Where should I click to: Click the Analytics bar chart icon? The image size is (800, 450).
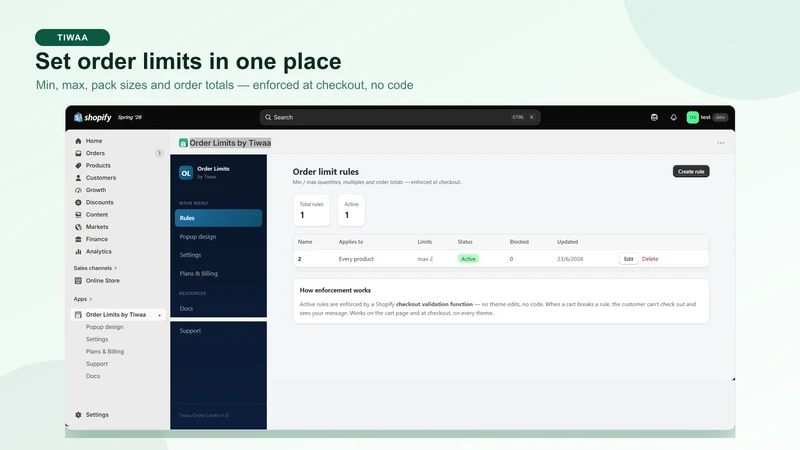78,251
